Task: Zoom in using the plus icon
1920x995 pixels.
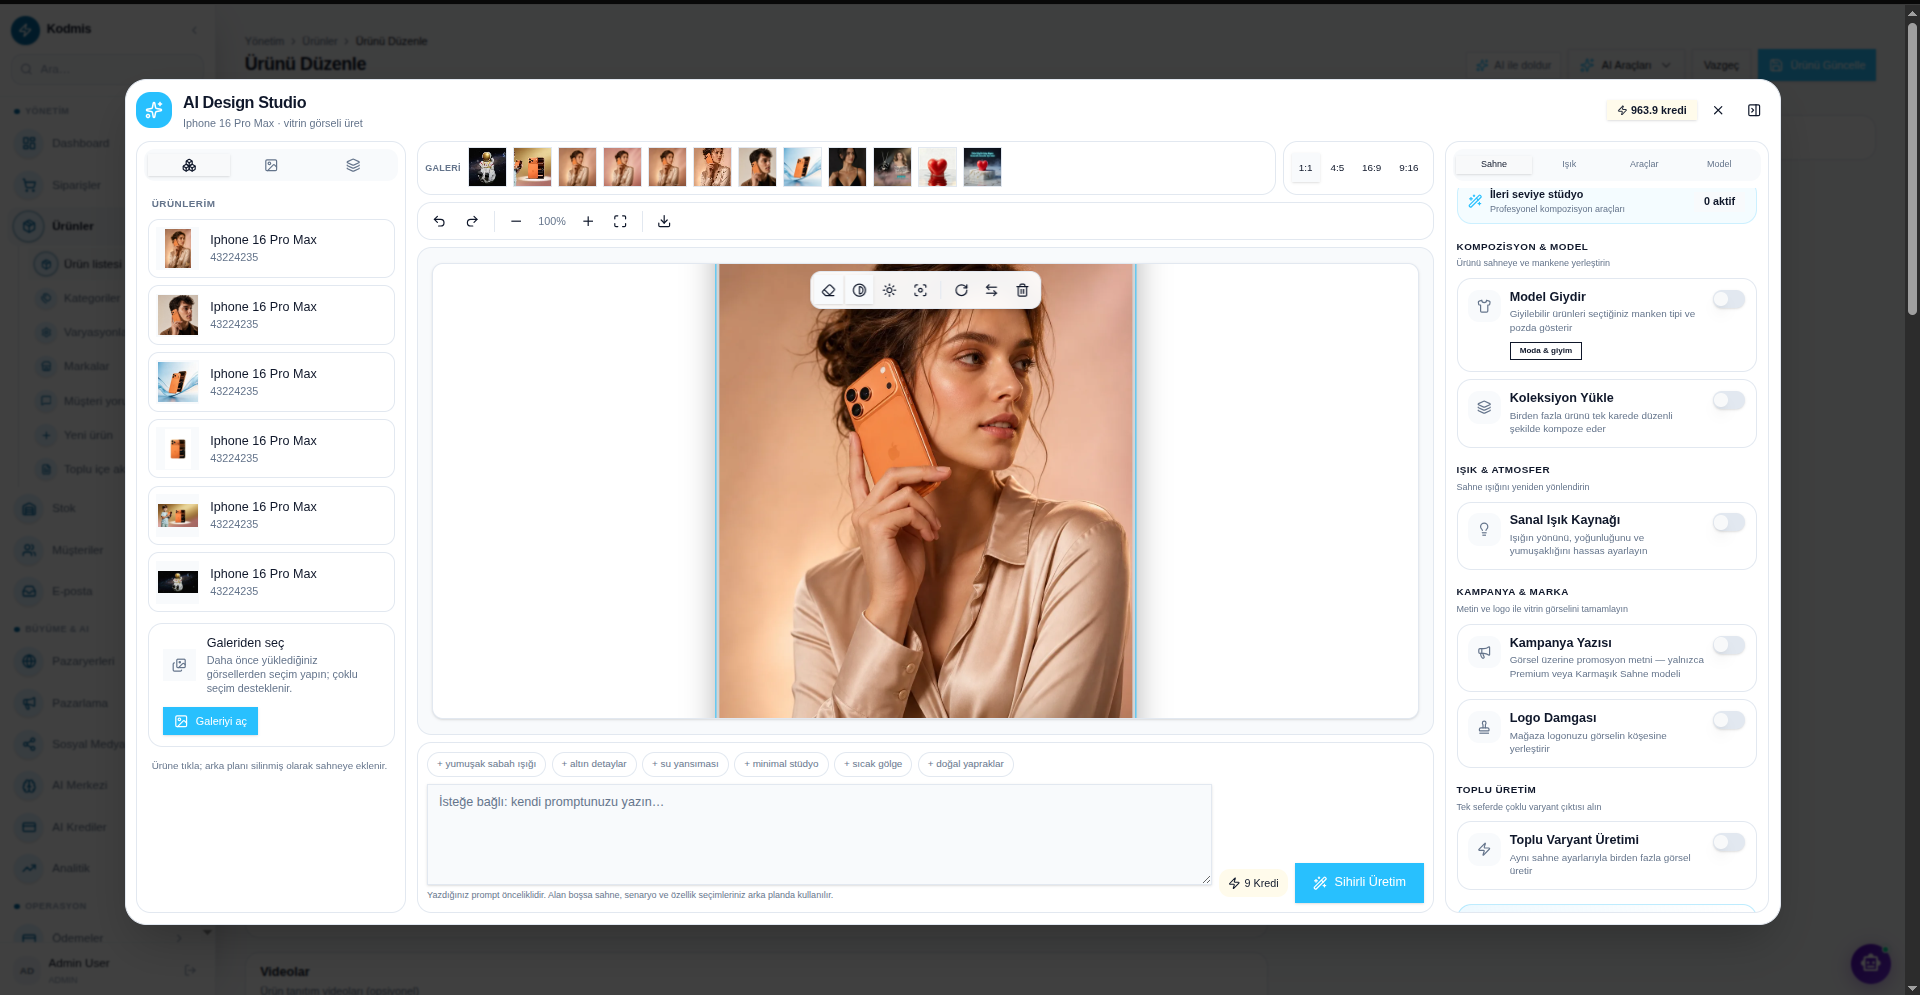Action: 588,221
